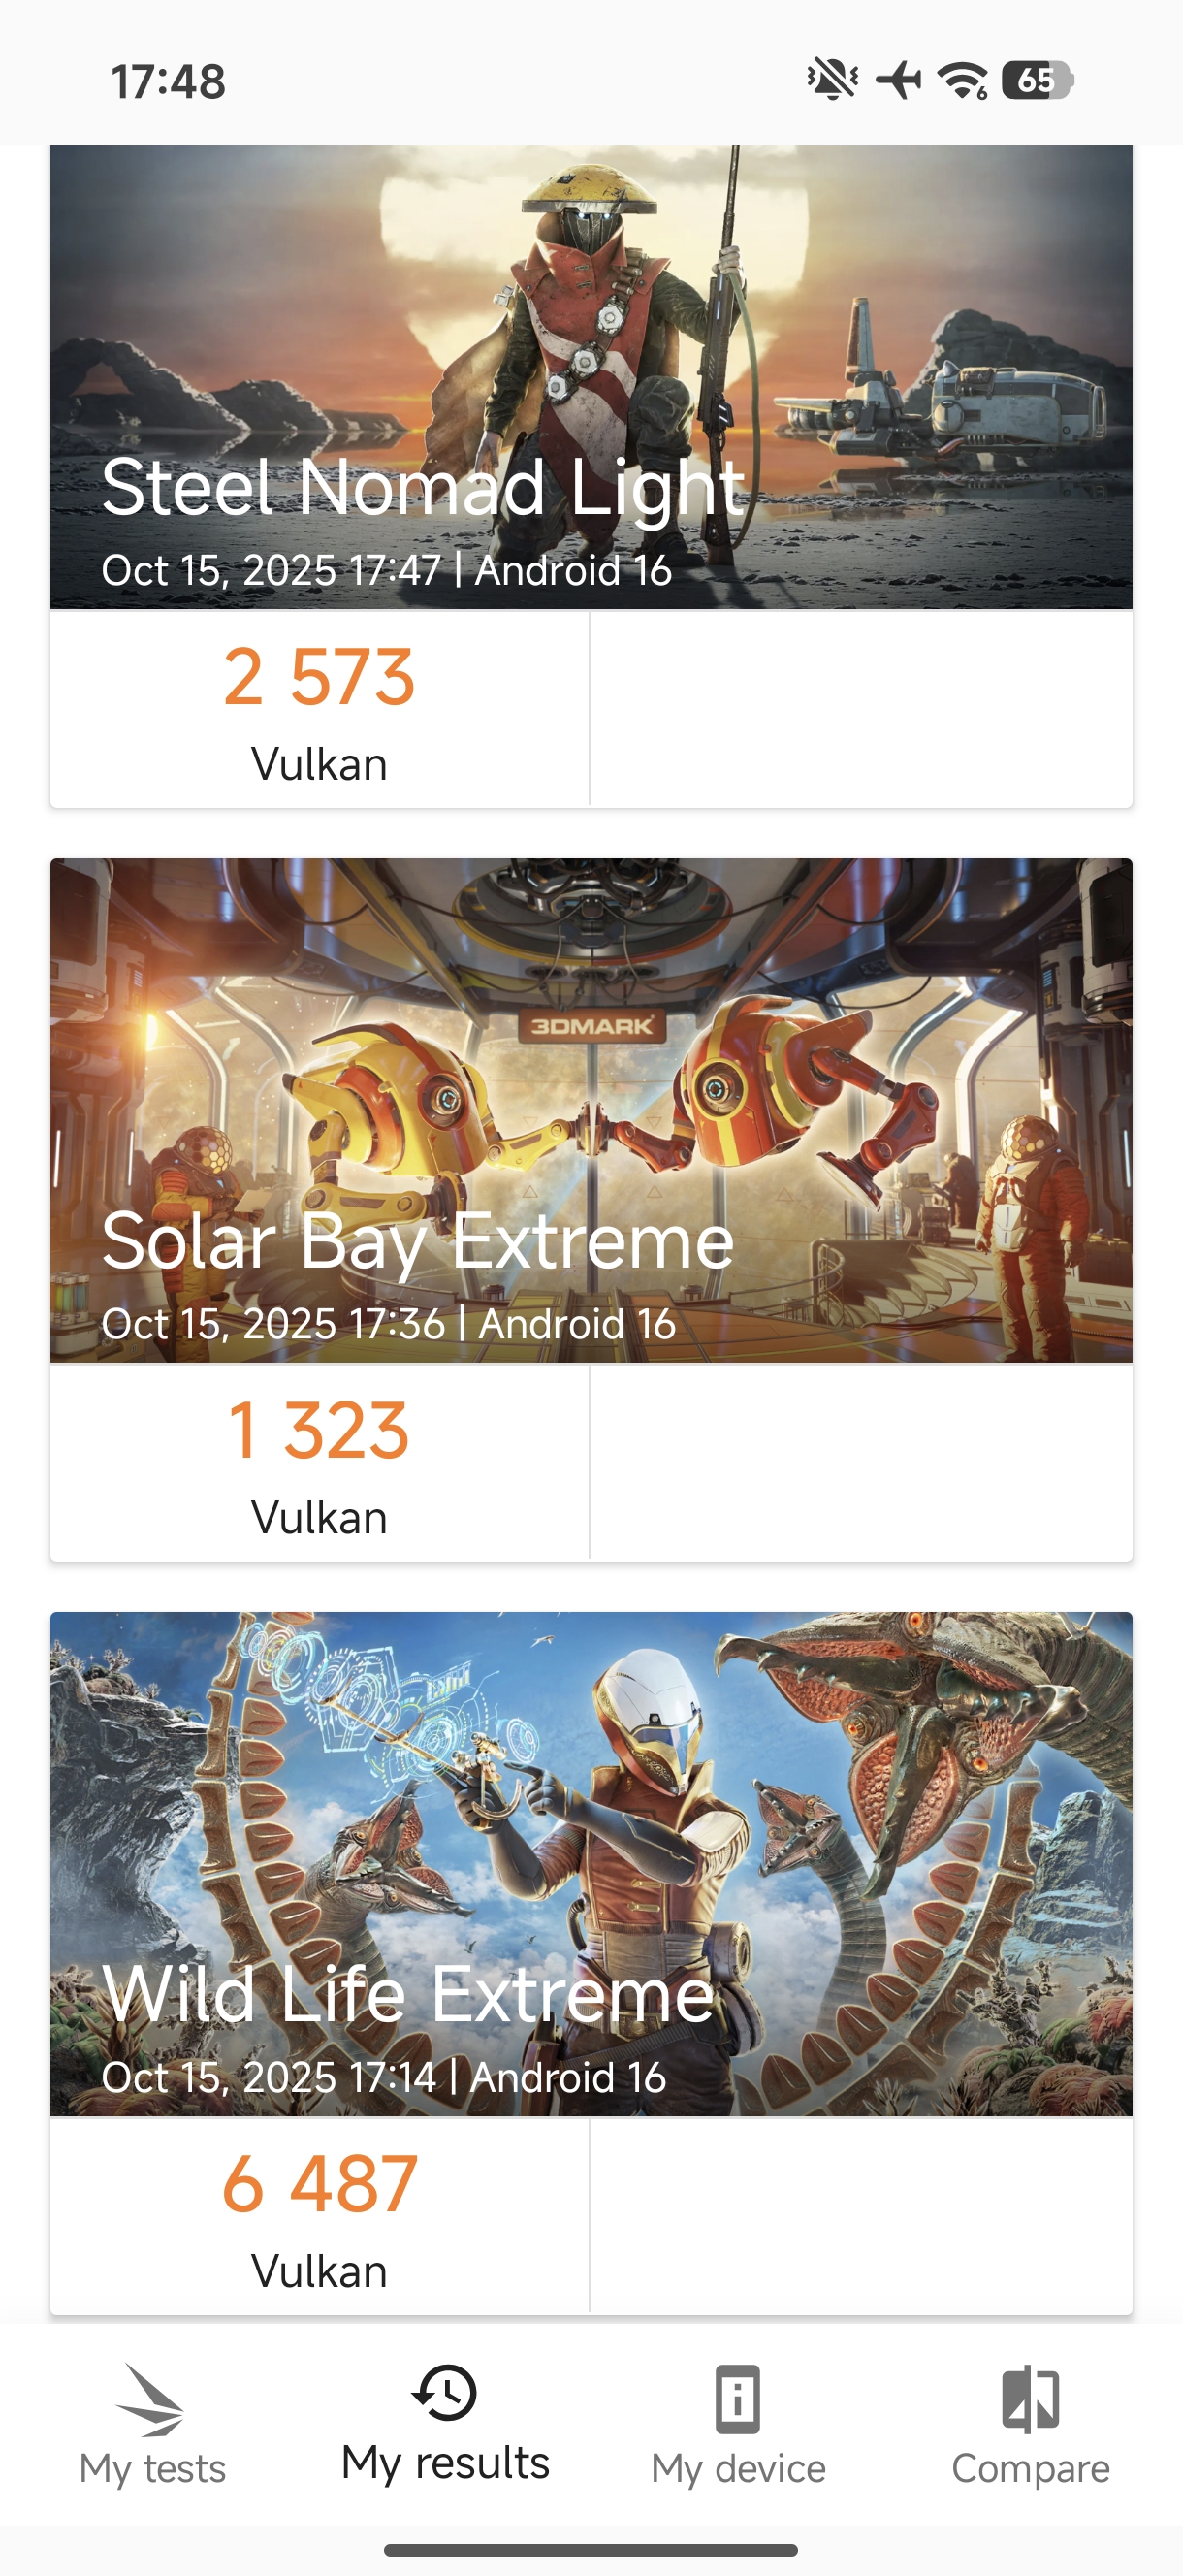Image resolution: width=1183 pixels, height=2576 pixels.
Task: Tap the Compare icon
Action: 1030,2399
